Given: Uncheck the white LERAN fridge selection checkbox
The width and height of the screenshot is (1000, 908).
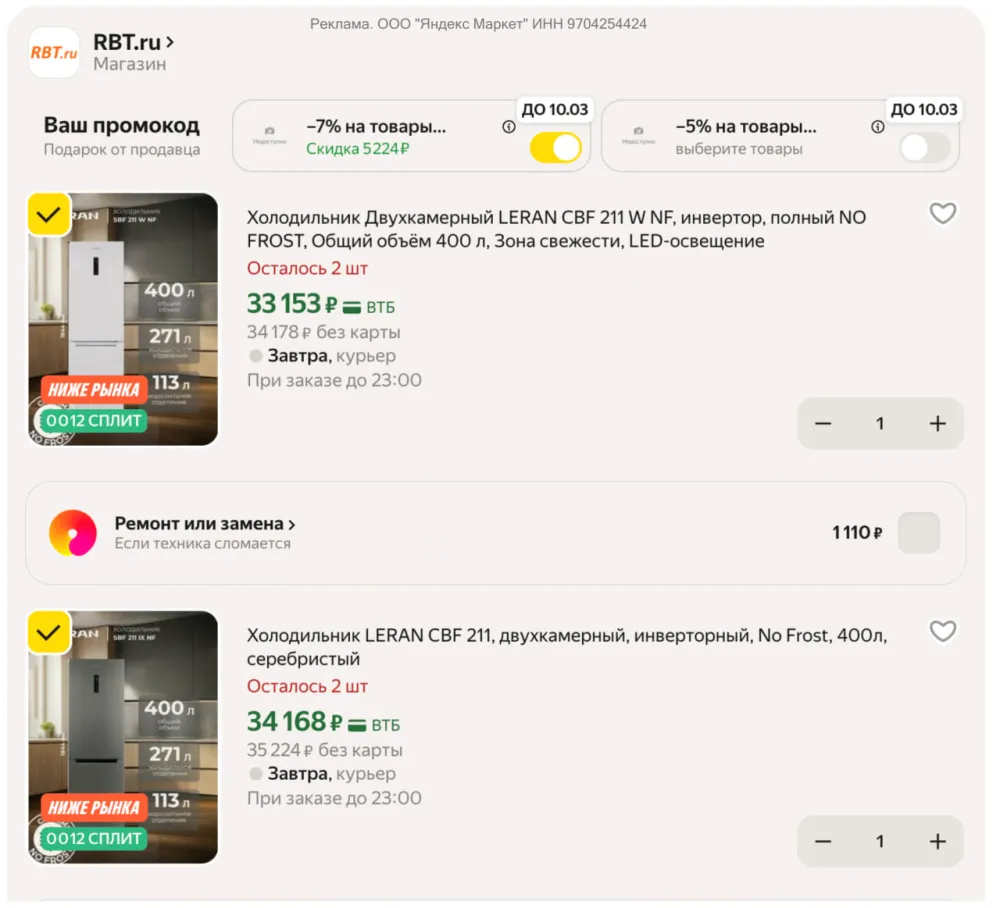Looking at the screenshot, I should coord(48,215).
